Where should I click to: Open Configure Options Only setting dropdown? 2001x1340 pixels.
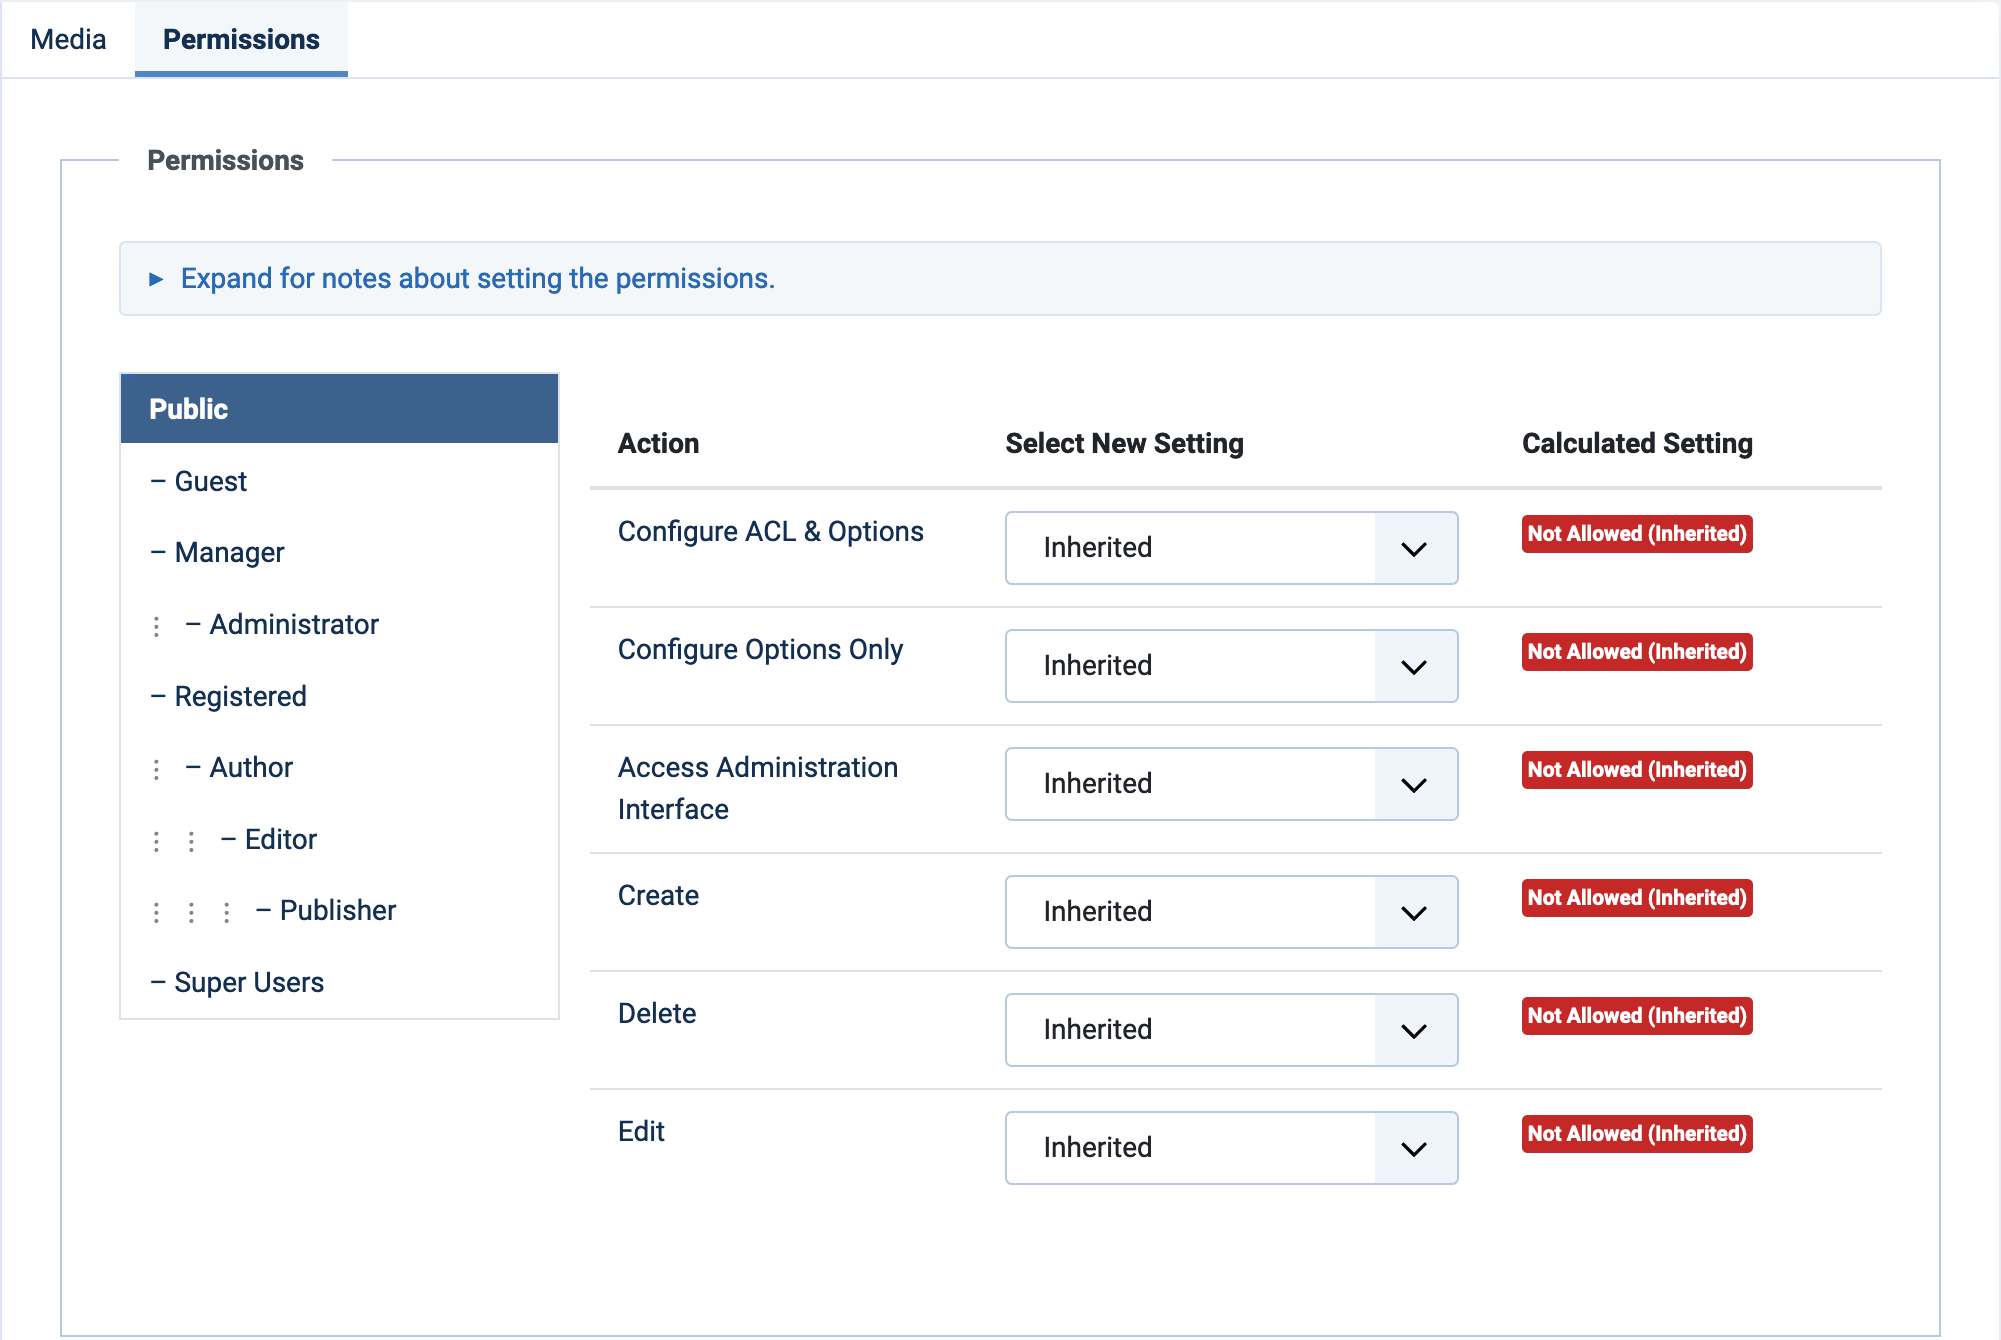click(1231, 666)
